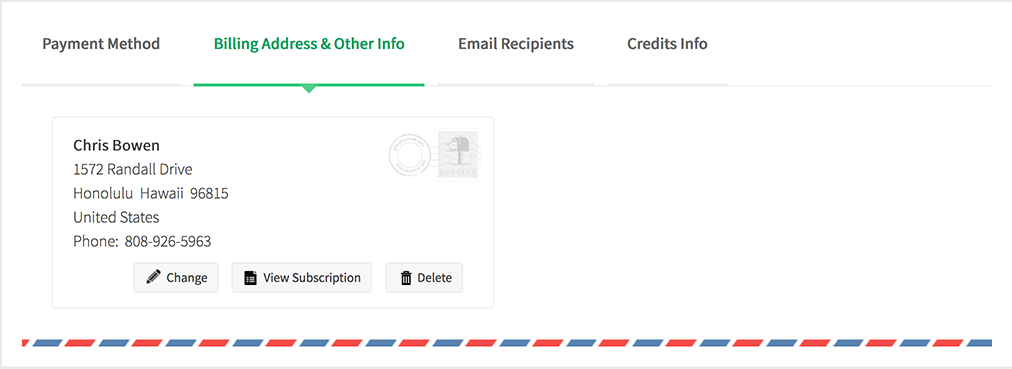Select the Billing Address & Other Info tab
1012x369 pixels.
pos(309,44)
